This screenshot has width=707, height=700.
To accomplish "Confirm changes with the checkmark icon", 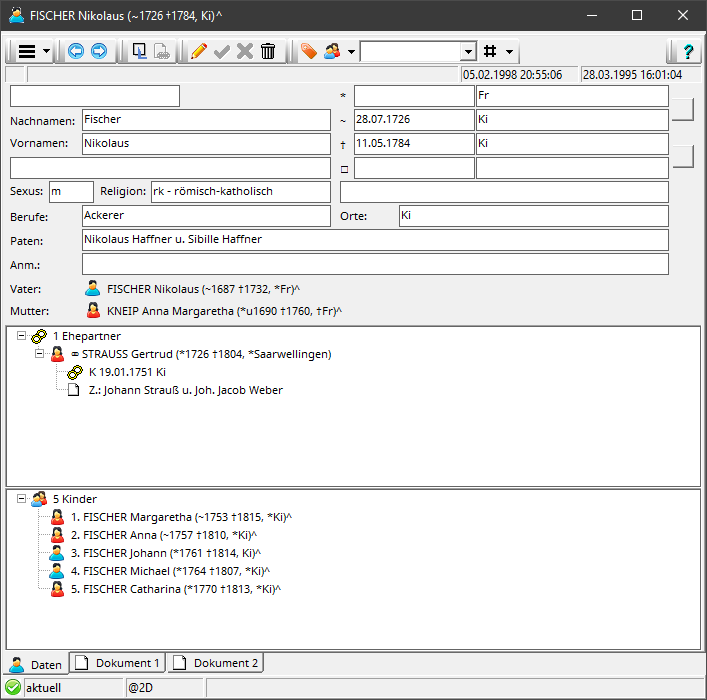I will click(x=221, y=51).
